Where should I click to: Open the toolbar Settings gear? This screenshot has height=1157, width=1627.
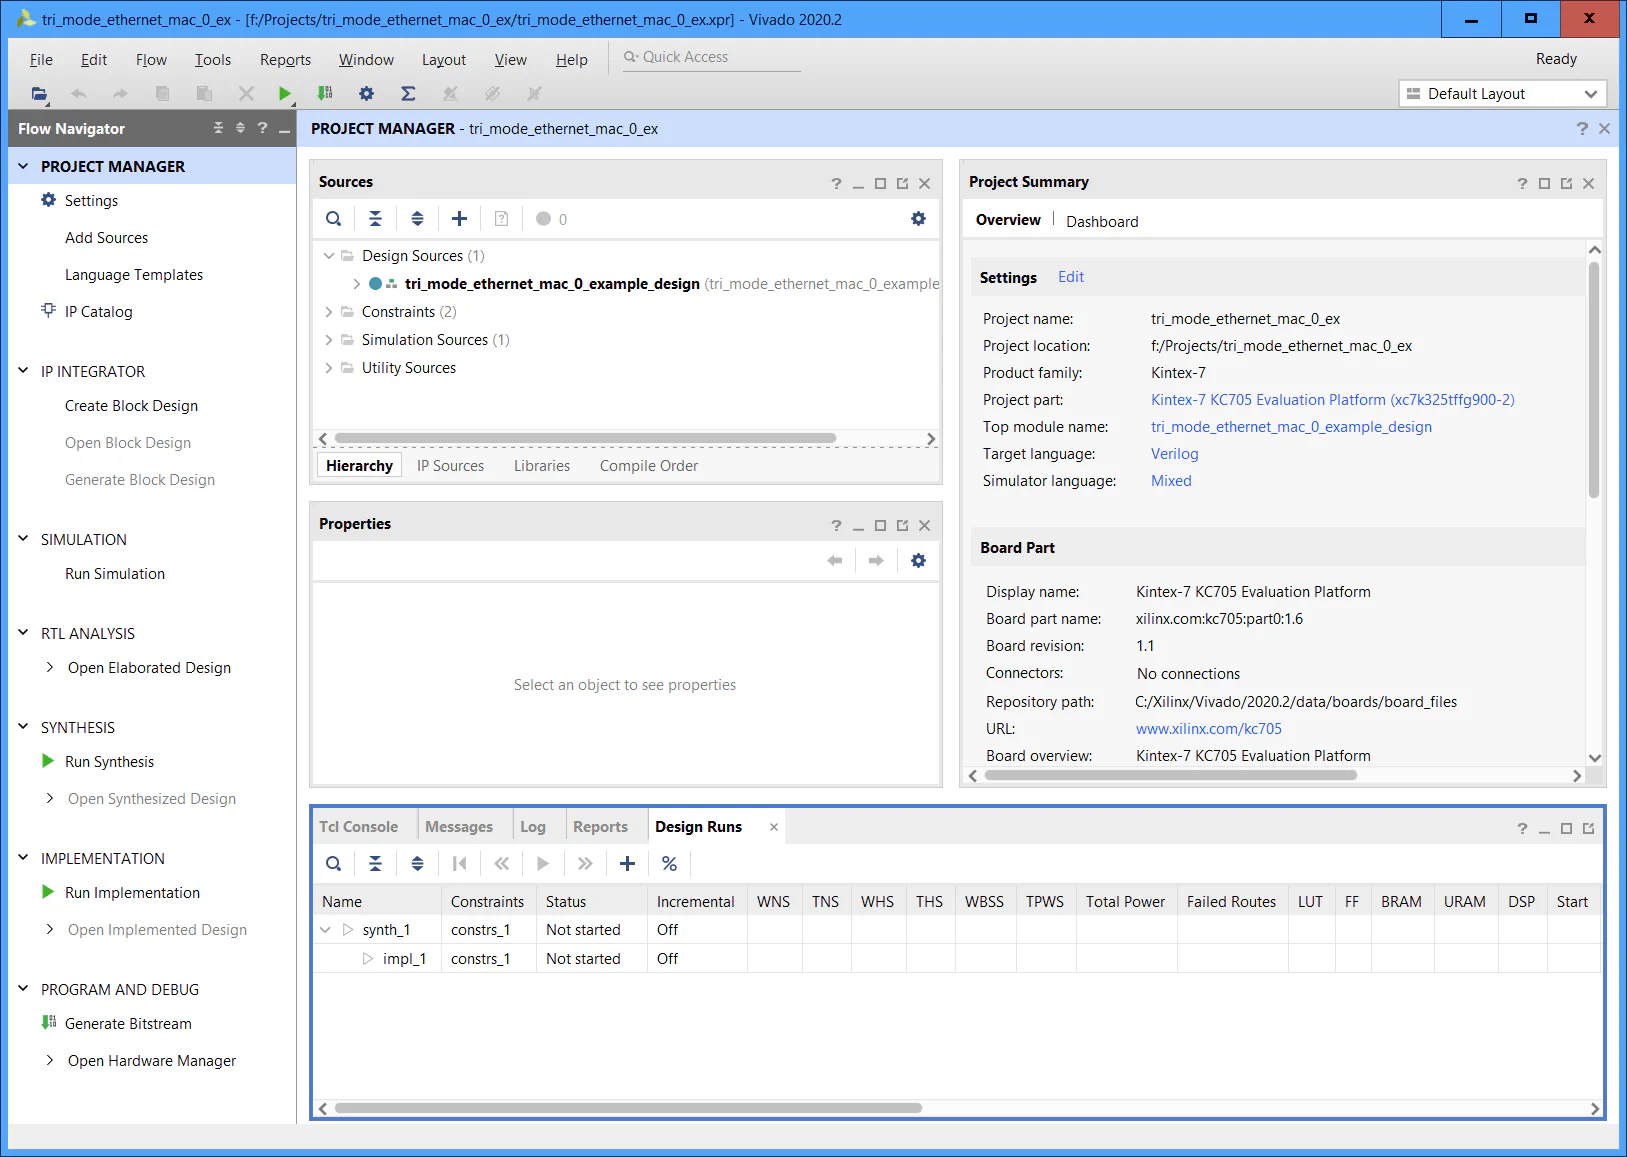point(366,94)
